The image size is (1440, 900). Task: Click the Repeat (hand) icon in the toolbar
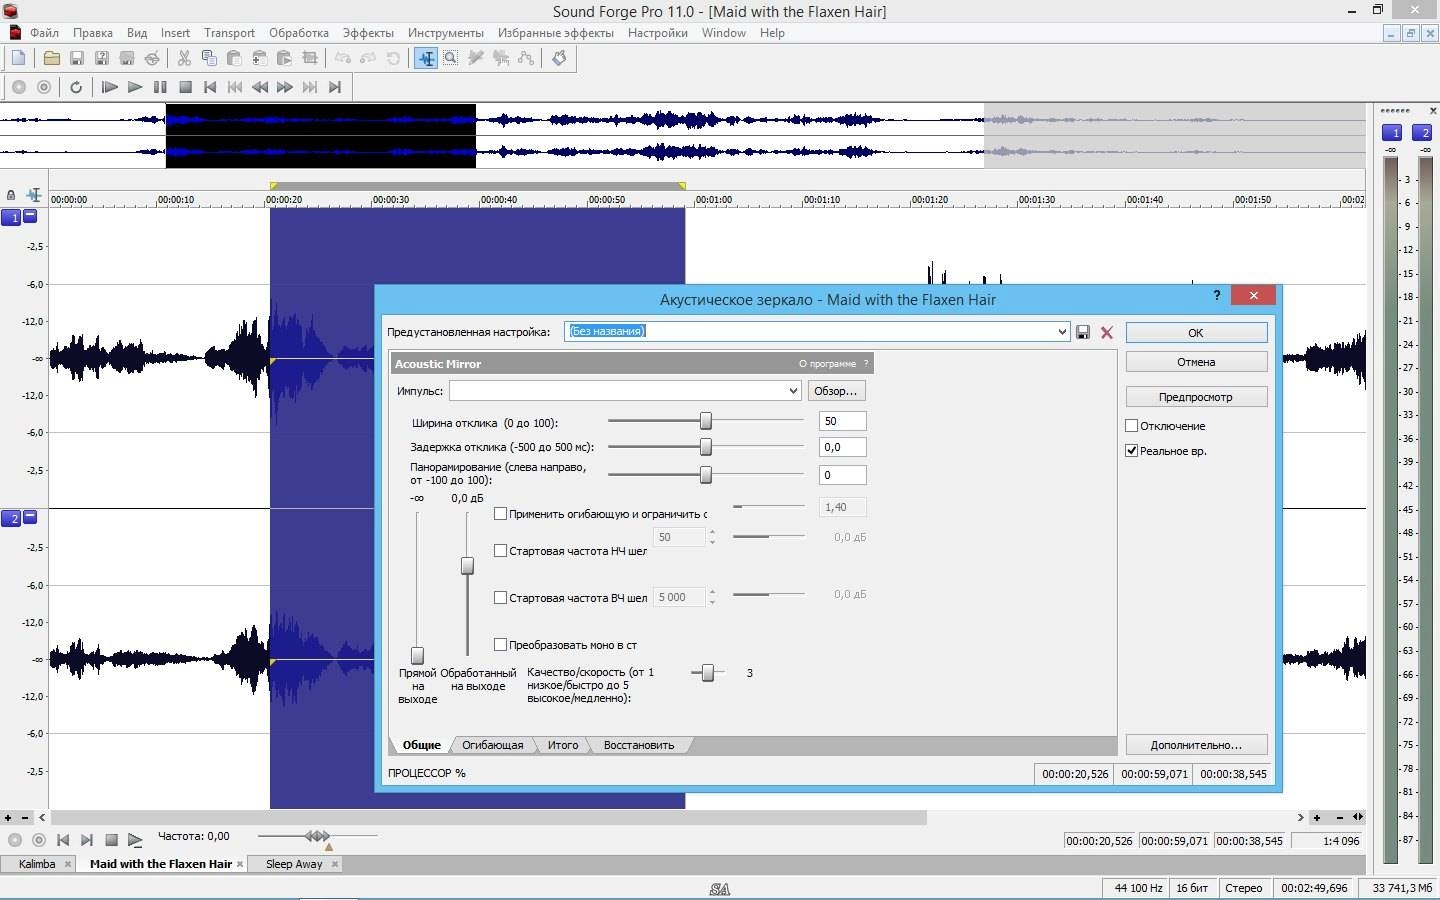pyautogui.click(x=559, y=58)
